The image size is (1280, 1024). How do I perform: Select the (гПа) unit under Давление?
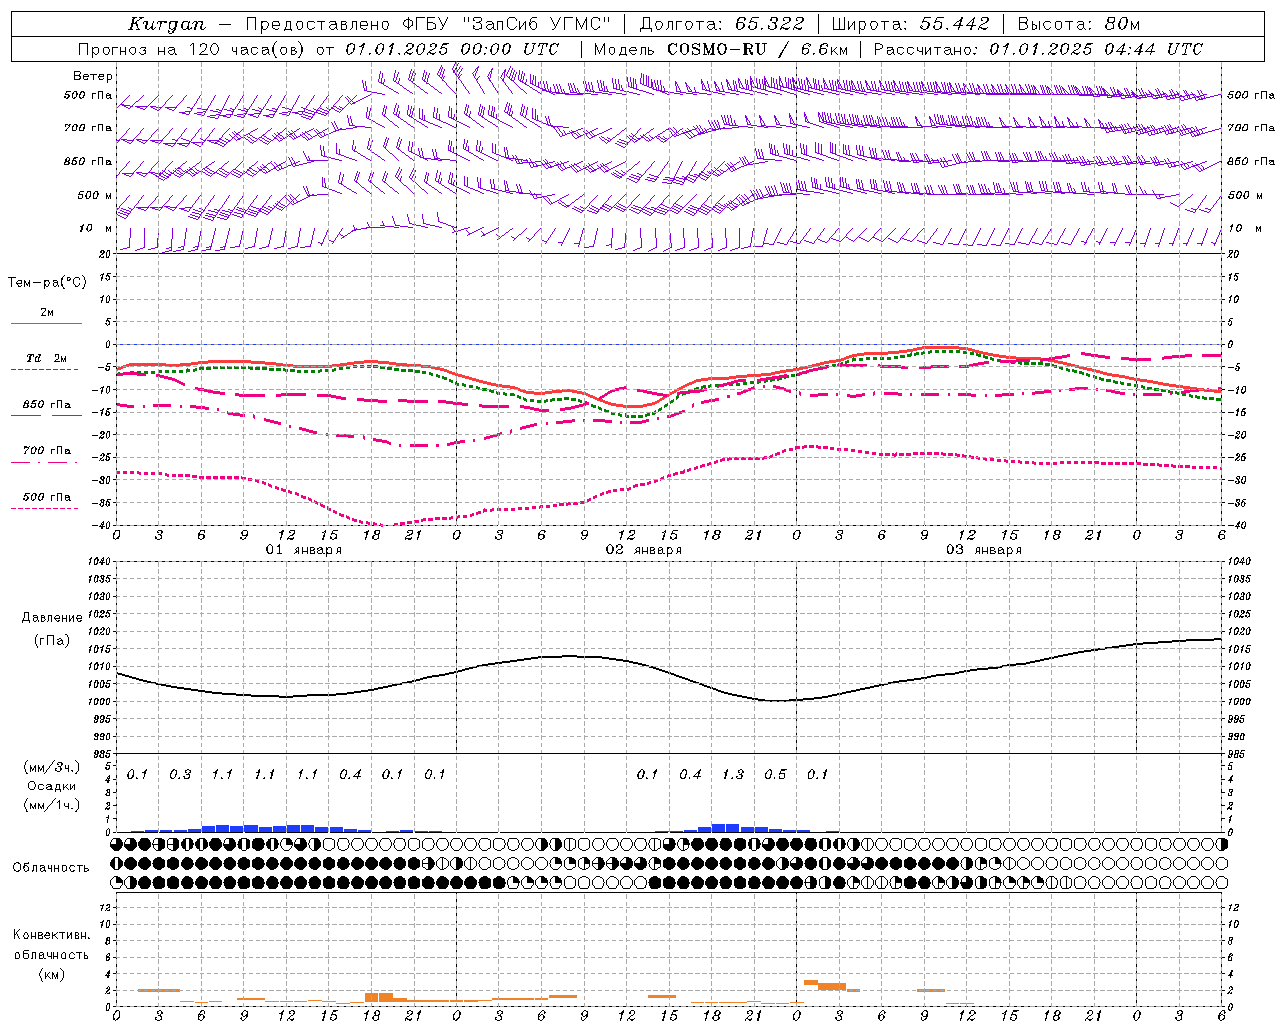tap(52, 641)
